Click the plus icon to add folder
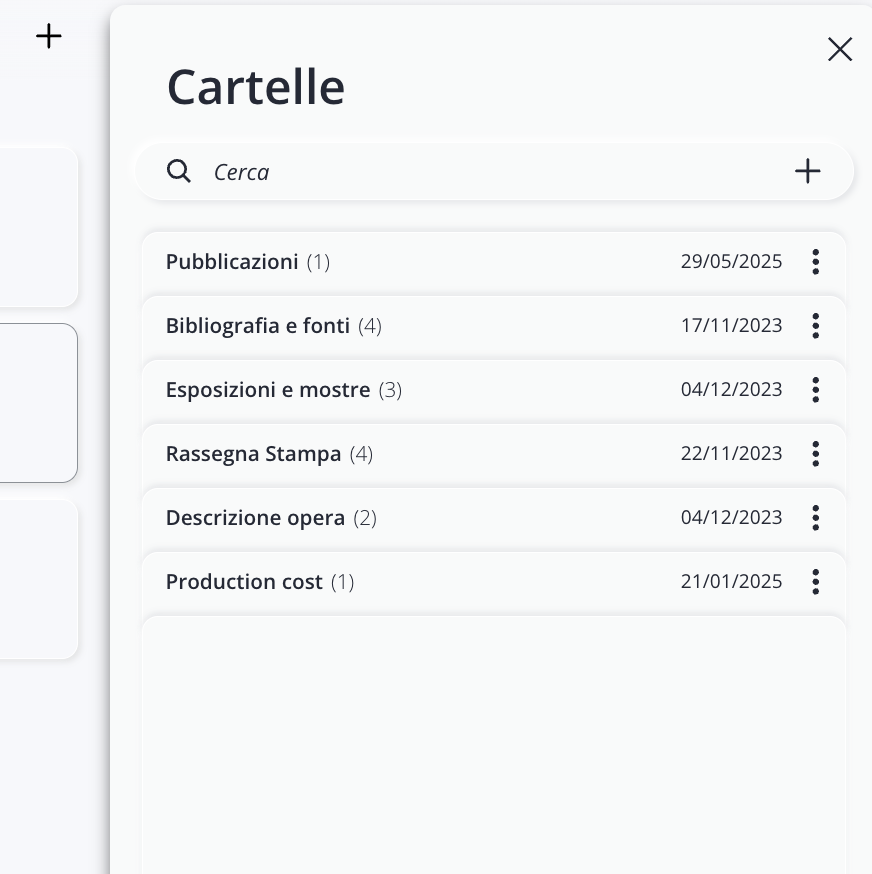Screen dimensions: 872x874 pyautogui.click(x=807, y=171)
